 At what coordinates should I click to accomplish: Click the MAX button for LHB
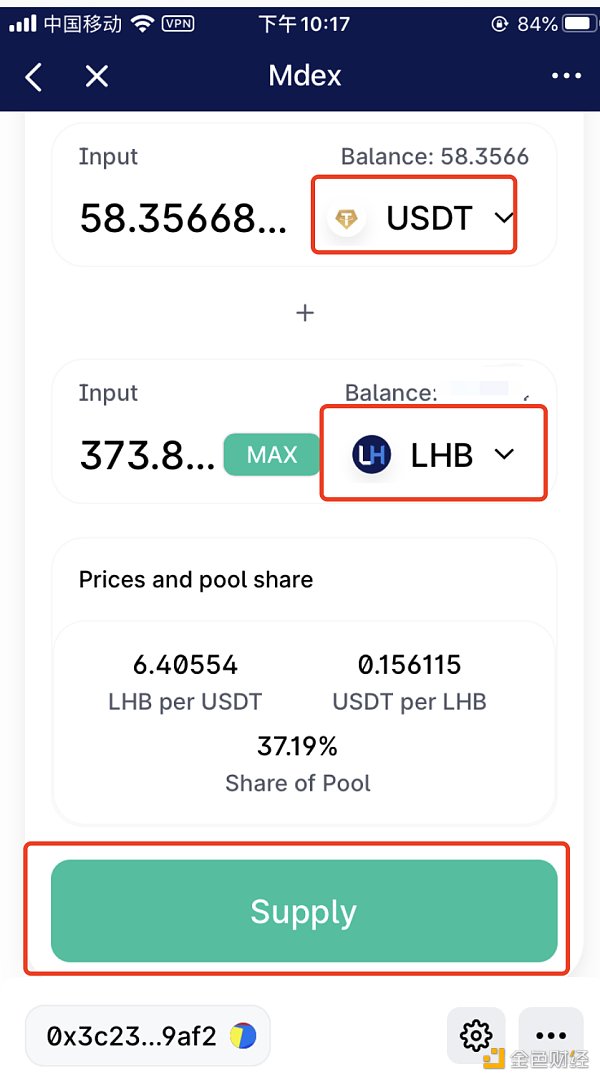pos(272,455)
